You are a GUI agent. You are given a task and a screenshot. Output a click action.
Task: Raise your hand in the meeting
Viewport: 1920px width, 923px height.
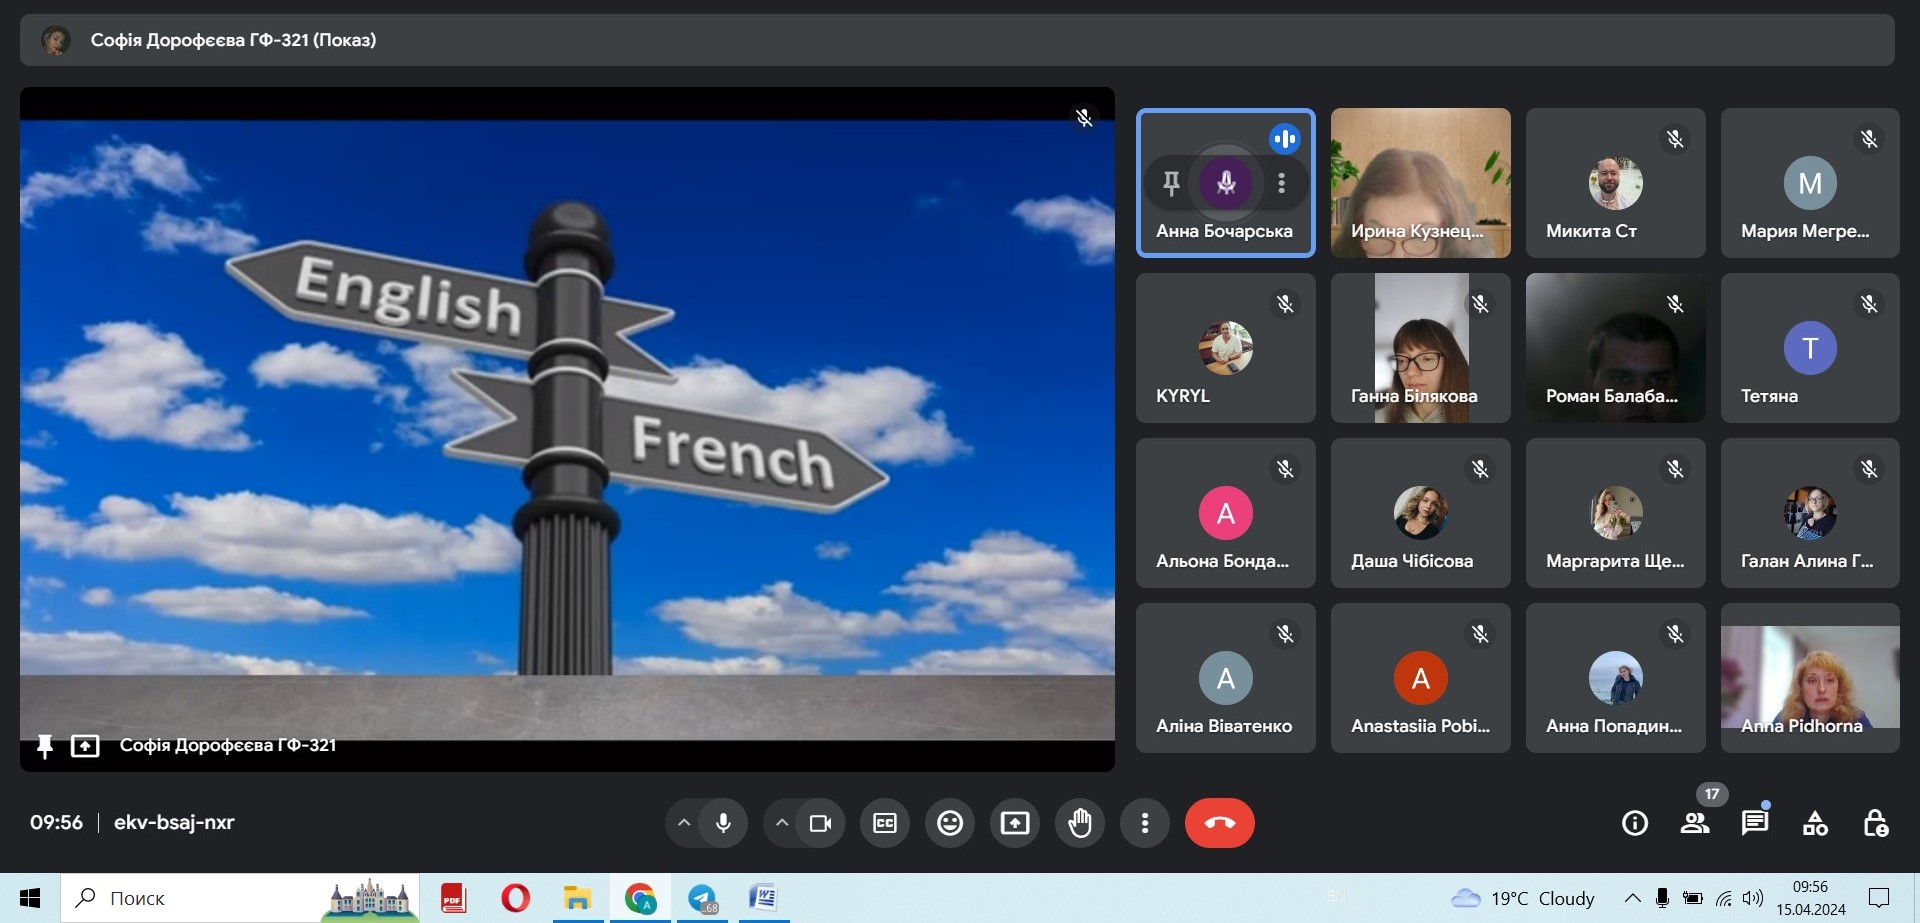pos(1080,823)
